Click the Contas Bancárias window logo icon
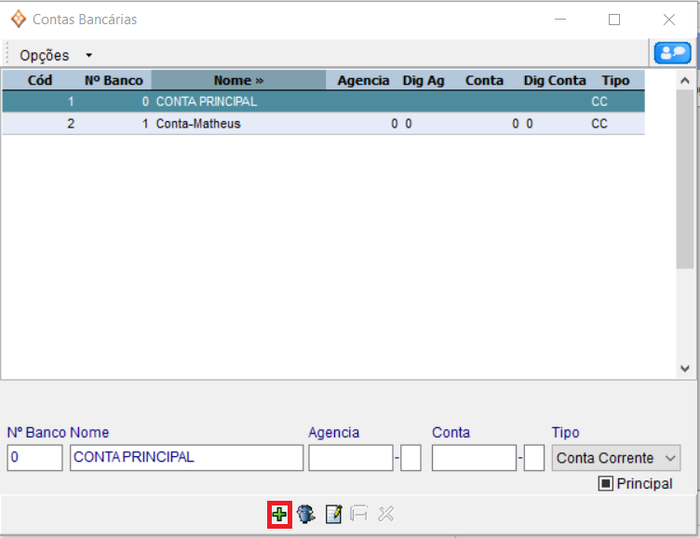 coord(18,19)
